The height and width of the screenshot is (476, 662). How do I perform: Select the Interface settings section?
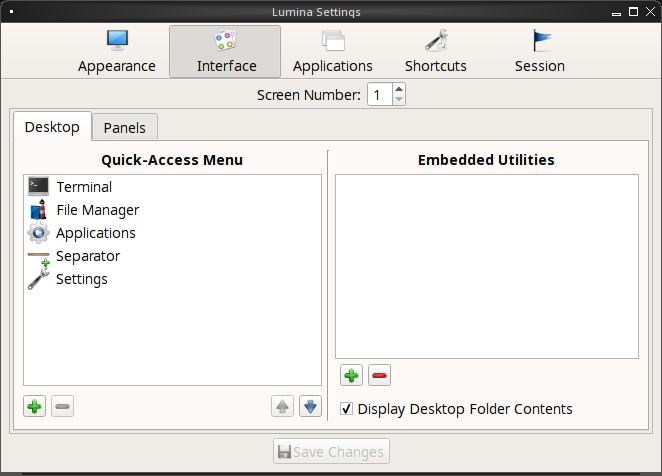pos(225,52)
